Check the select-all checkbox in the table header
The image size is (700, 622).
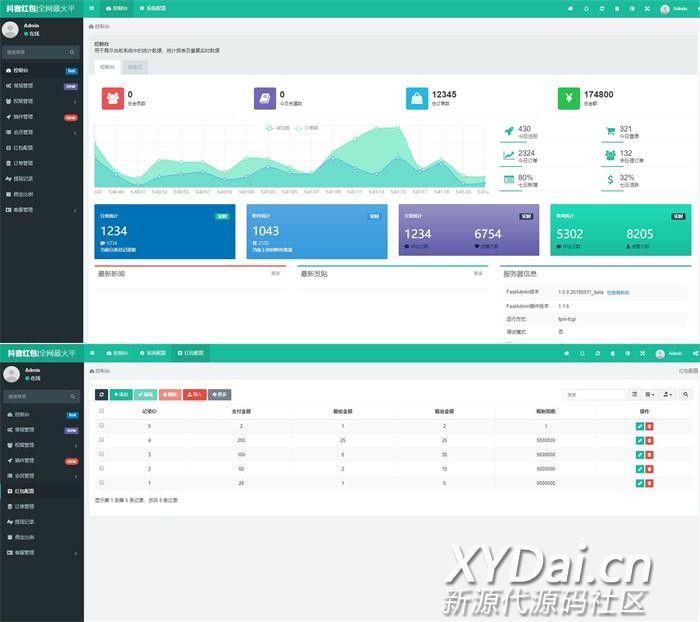(x=101, y=411)
